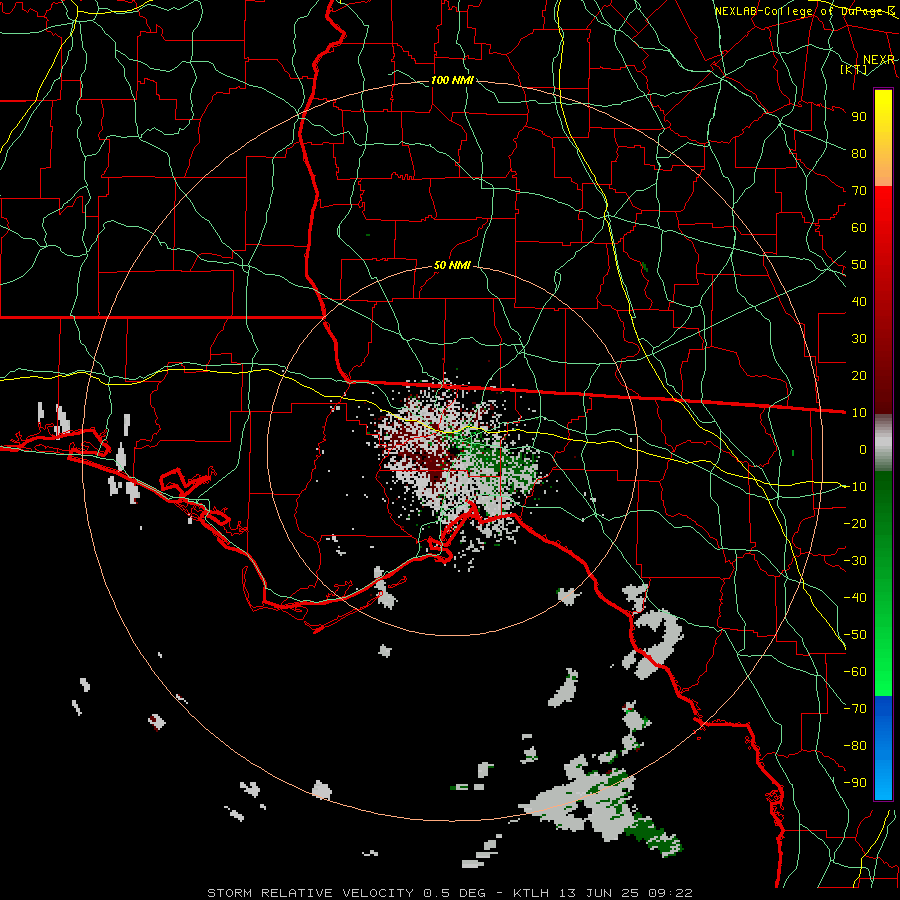Click the "100 NMI" range ring label
The width and height of the screenshot is (900, 900).
452,80
